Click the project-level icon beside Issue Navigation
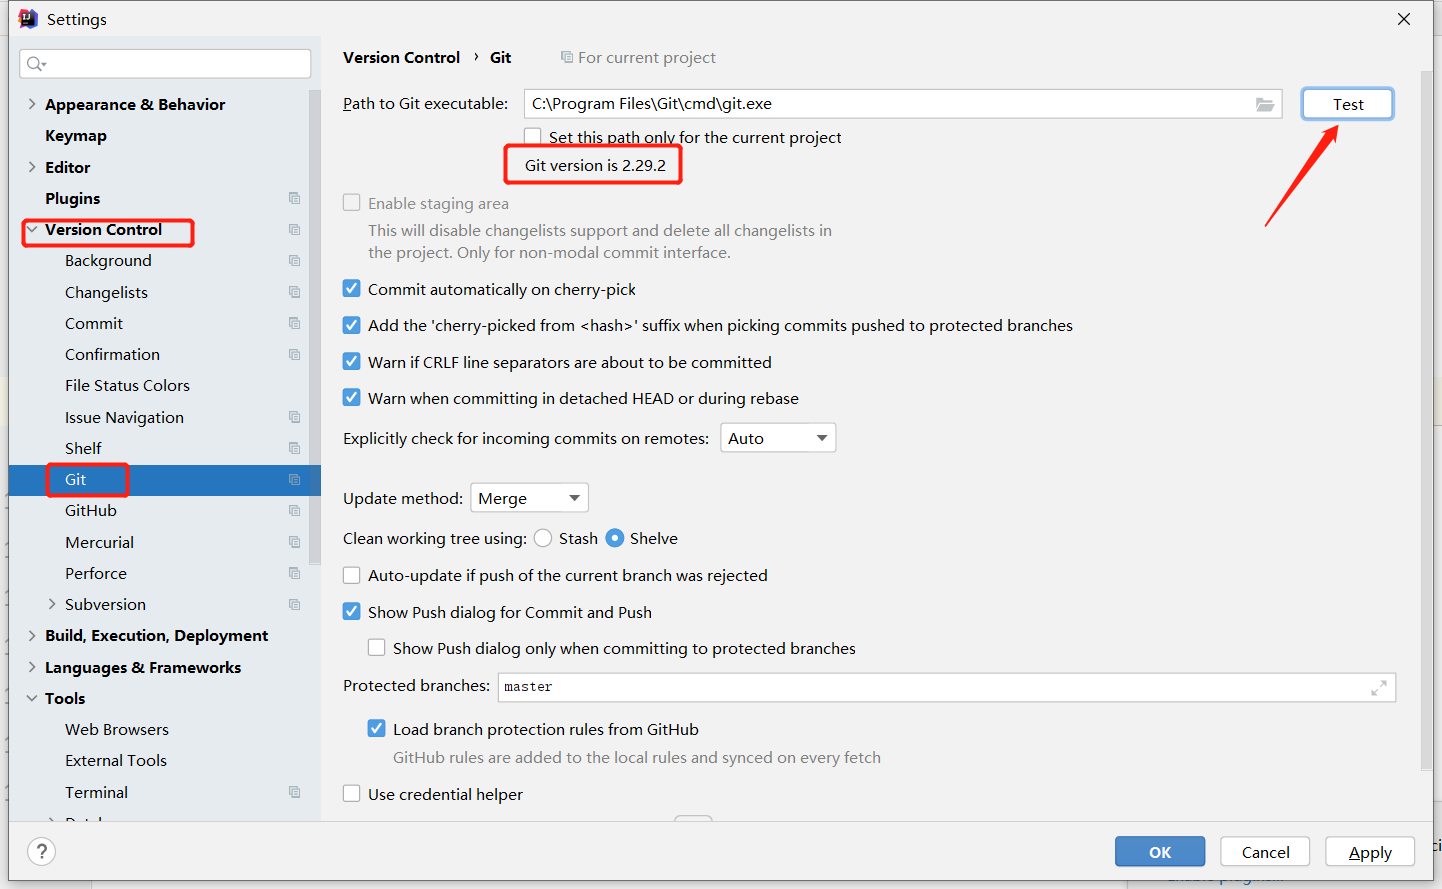The height and width of the screenshot is (889, 1442). (x=294, y=417)
